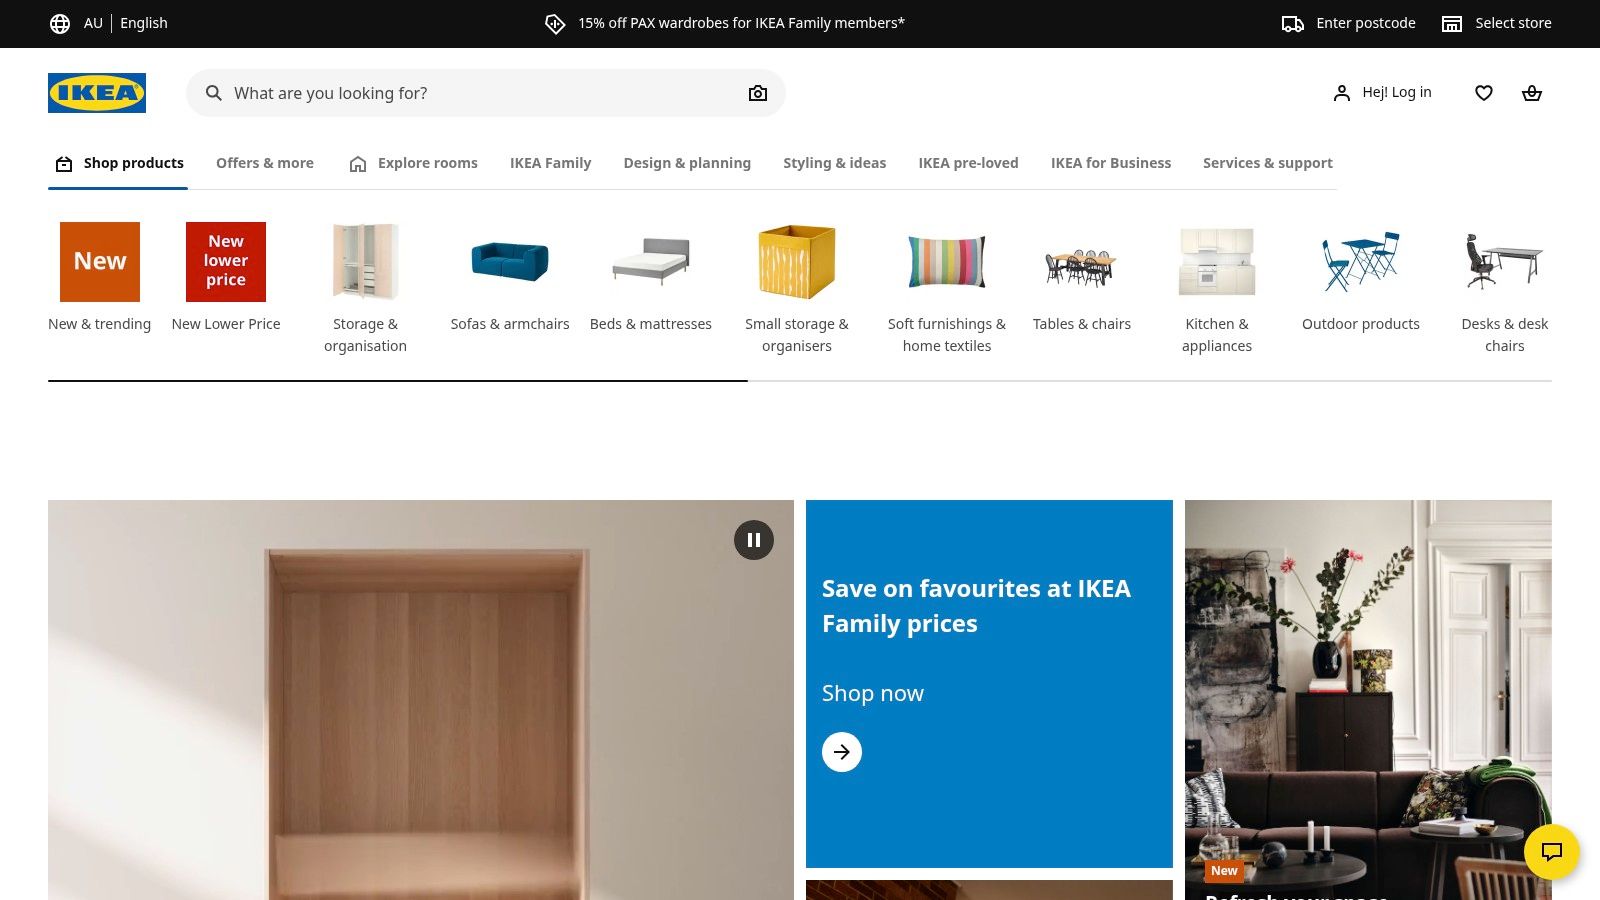Open Save on favourites at IKEA Family prices
The width and height of the screenshot is (1600, 900).
tap(976, 606)
